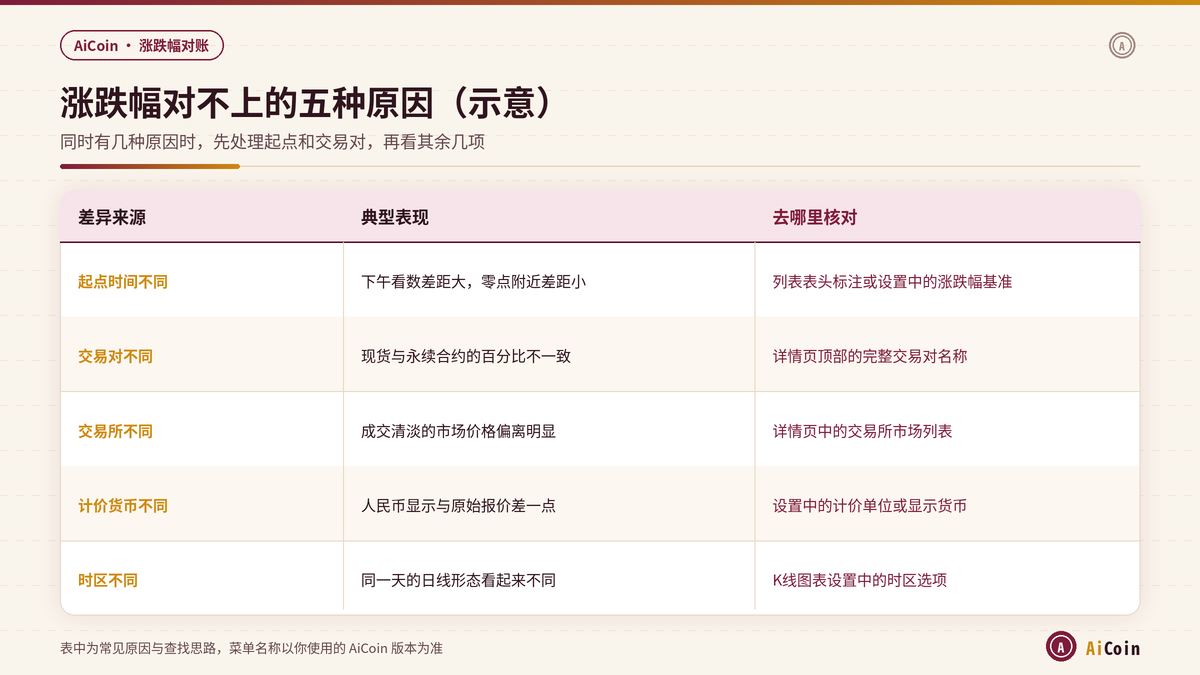Click the AiCoin logo icon at bottom right
Screen dimensions: 1200x675
coord(1061,647)
